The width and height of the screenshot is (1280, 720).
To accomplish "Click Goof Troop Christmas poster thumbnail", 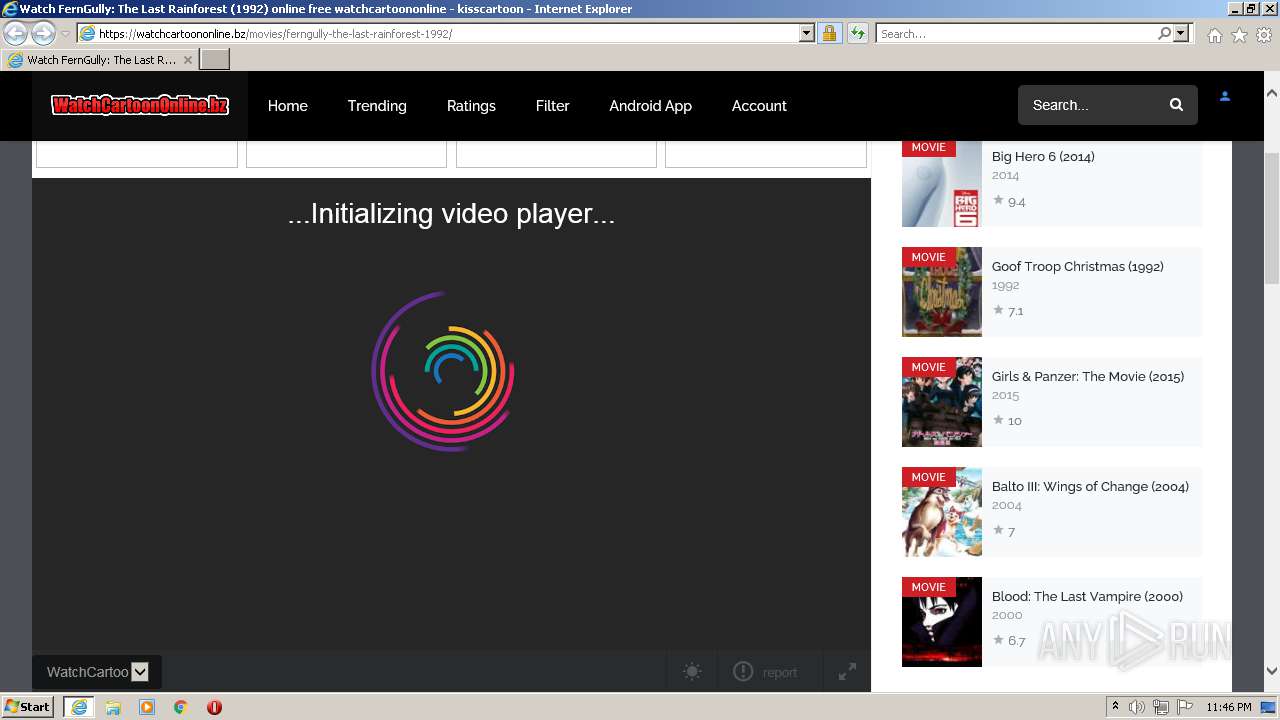I will [942, 292].
